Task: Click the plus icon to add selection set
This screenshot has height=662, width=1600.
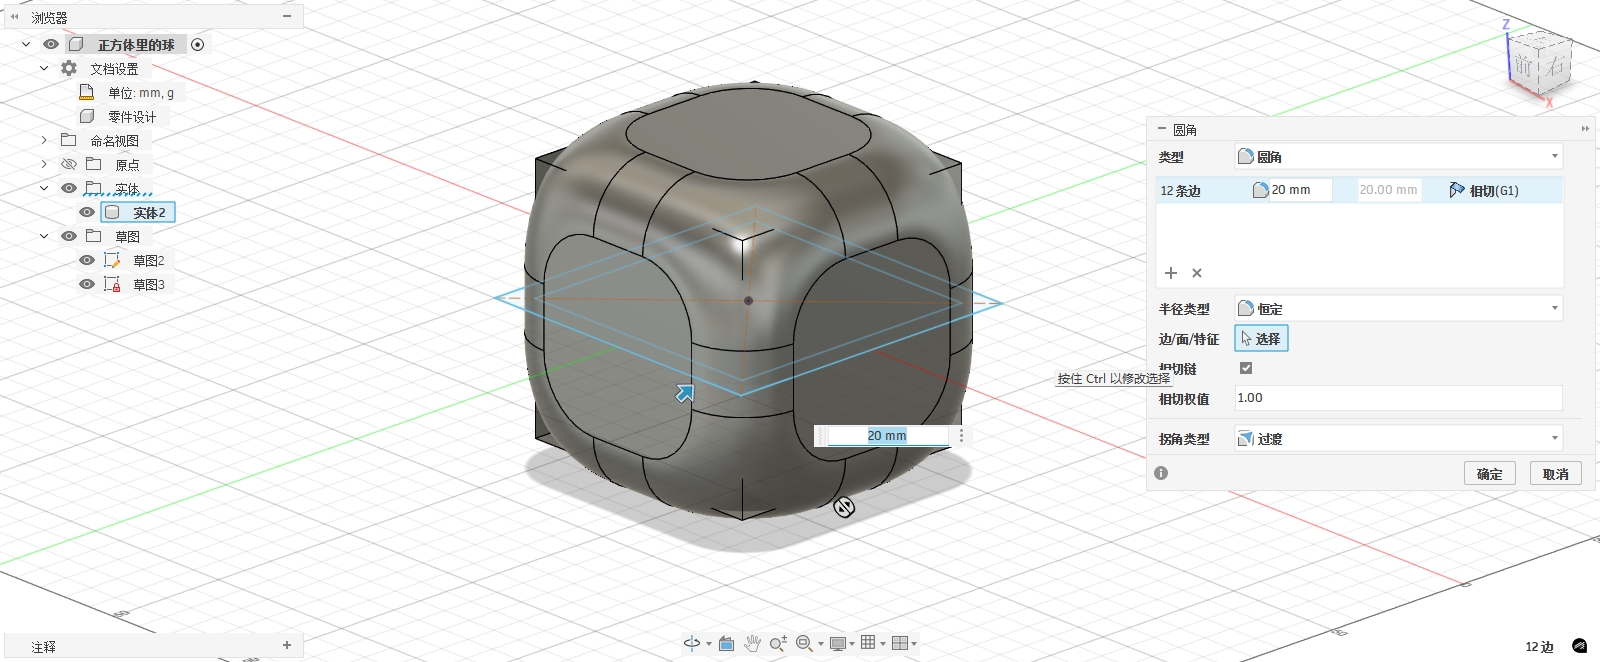Action: [x=1171, y=273]
